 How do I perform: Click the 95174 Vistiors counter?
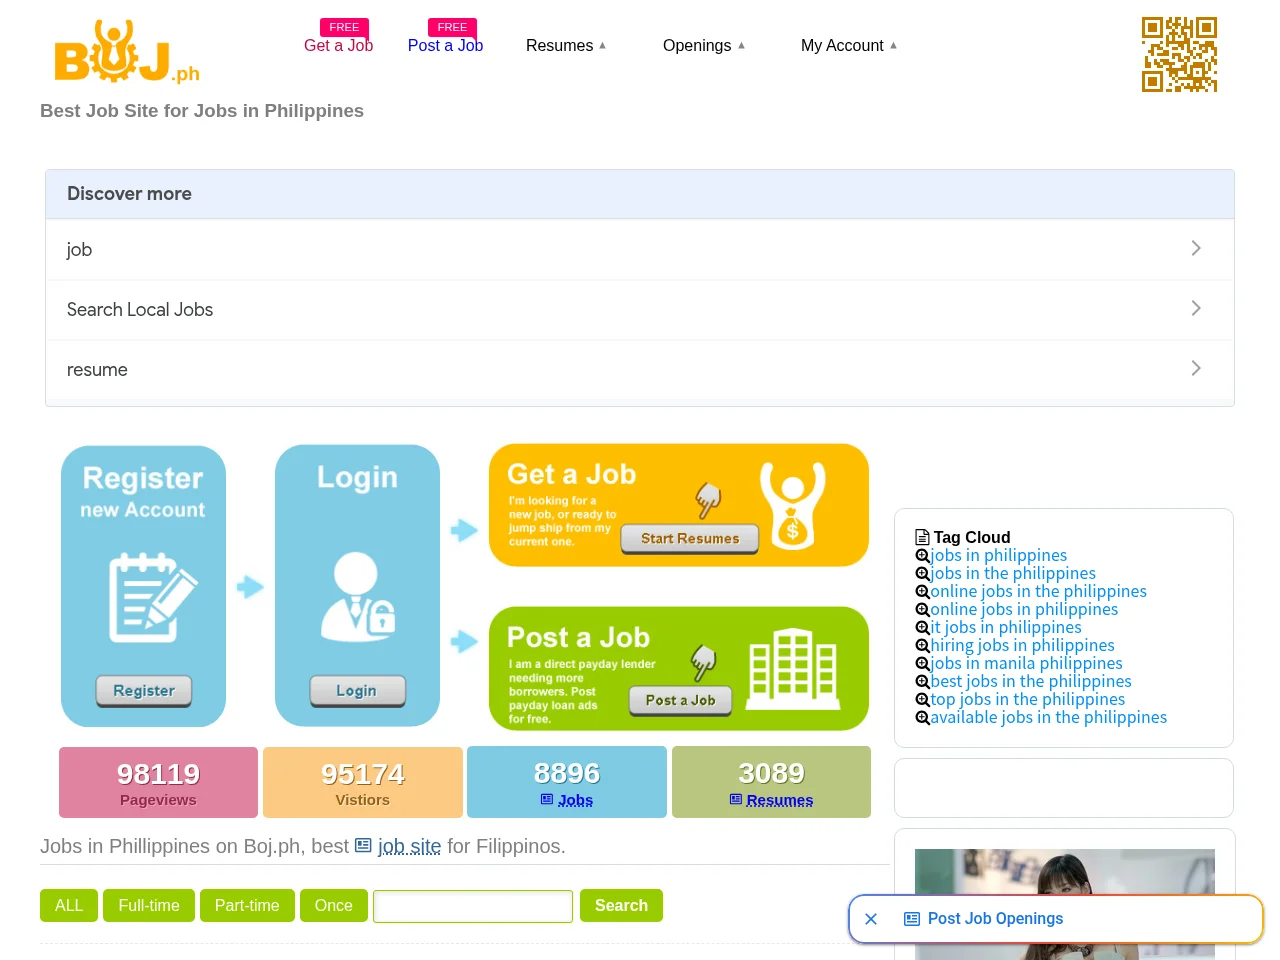(x=363, y=782)
